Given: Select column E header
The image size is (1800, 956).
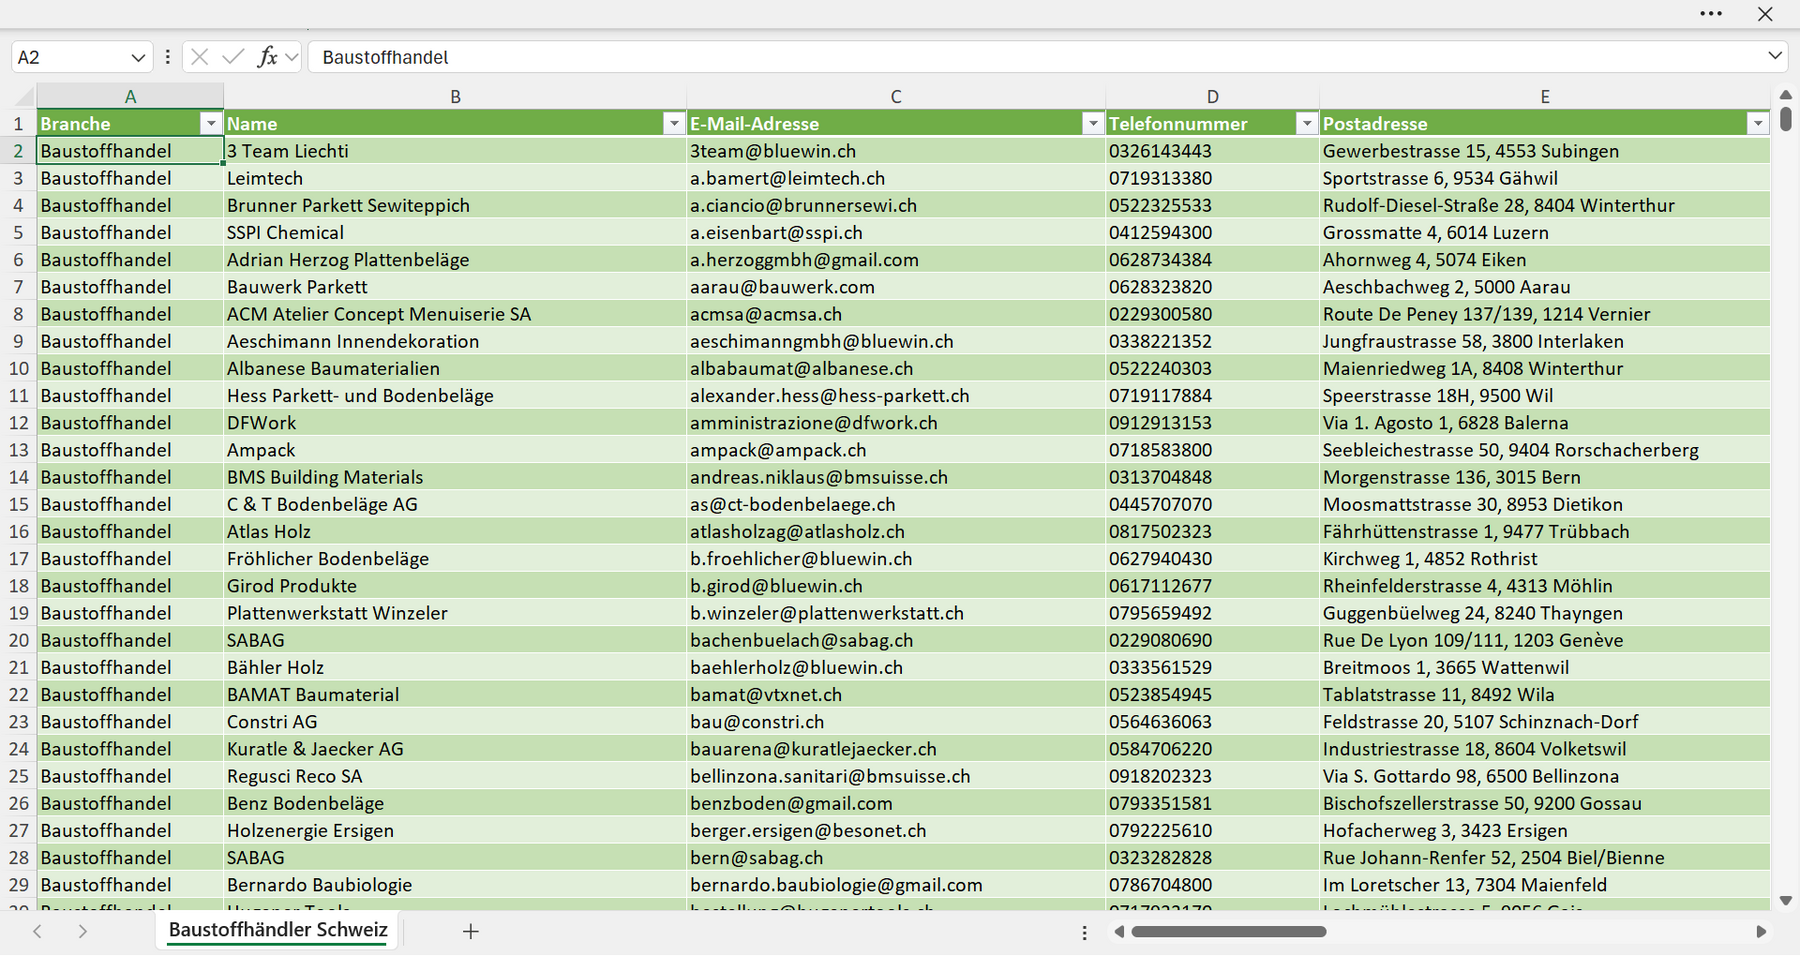Looking at the screenshot, I should tap(1545, 96).
